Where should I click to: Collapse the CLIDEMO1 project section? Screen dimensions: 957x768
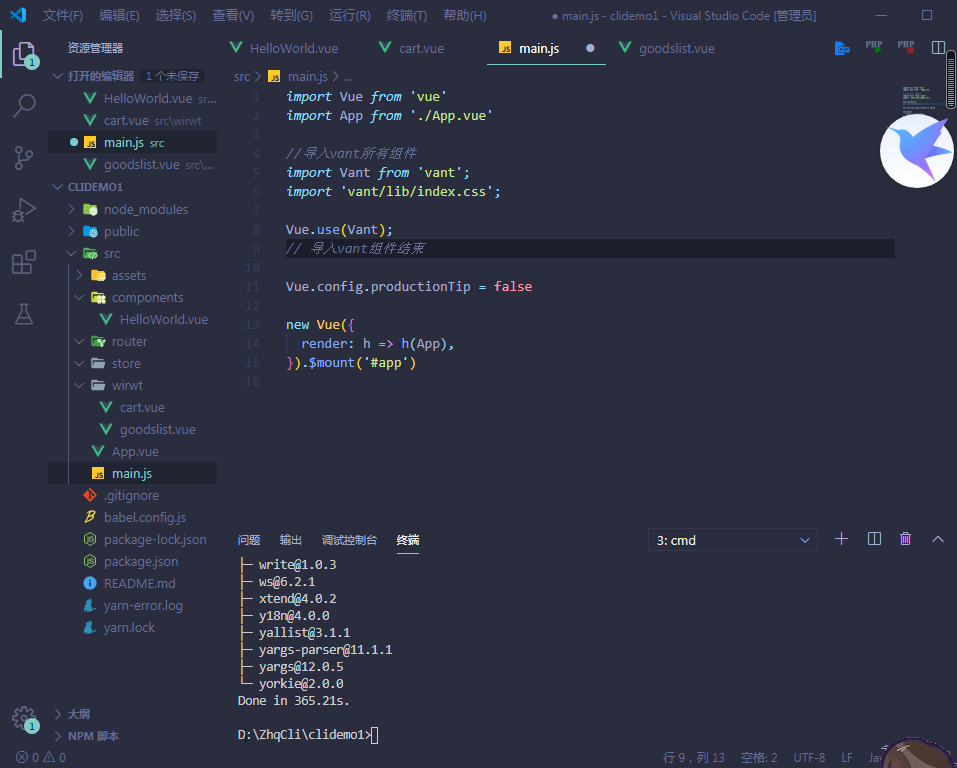point(57,187)
